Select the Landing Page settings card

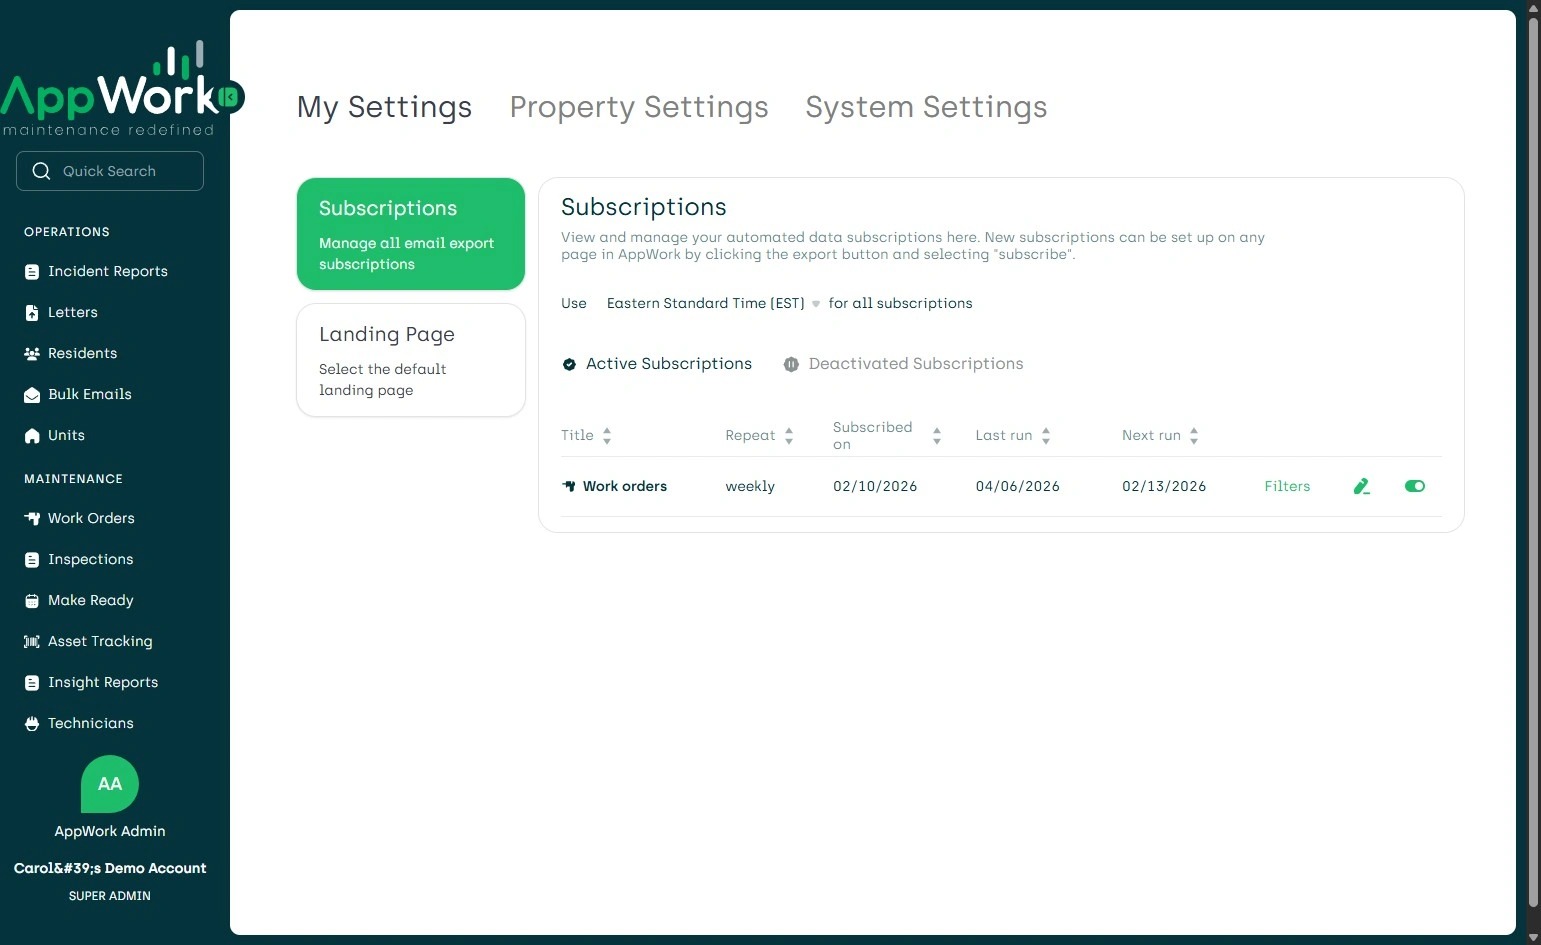pos(411,360)
